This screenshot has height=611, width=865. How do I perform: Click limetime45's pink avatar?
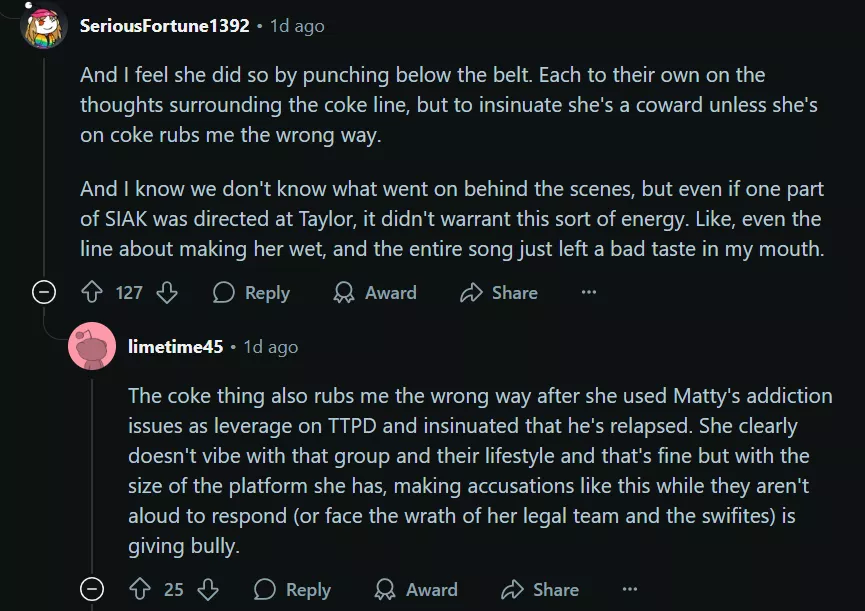91,347
